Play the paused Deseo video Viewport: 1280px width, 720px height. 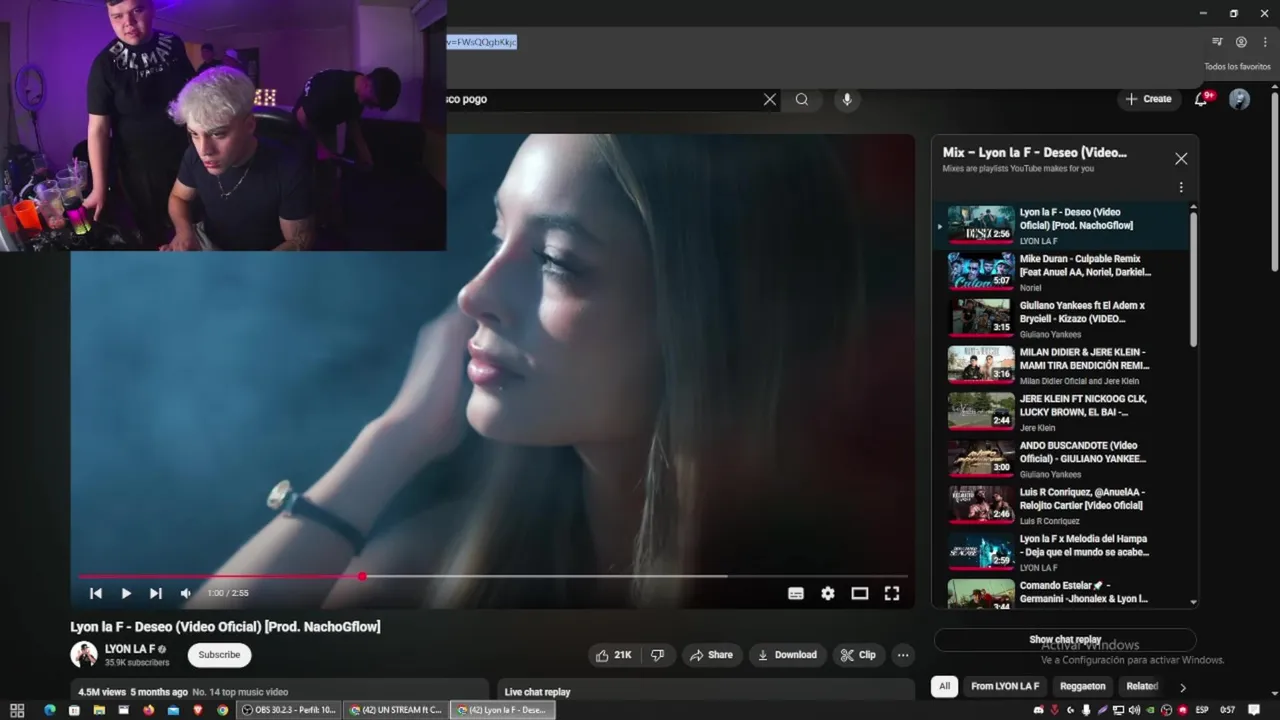point(126,593)
